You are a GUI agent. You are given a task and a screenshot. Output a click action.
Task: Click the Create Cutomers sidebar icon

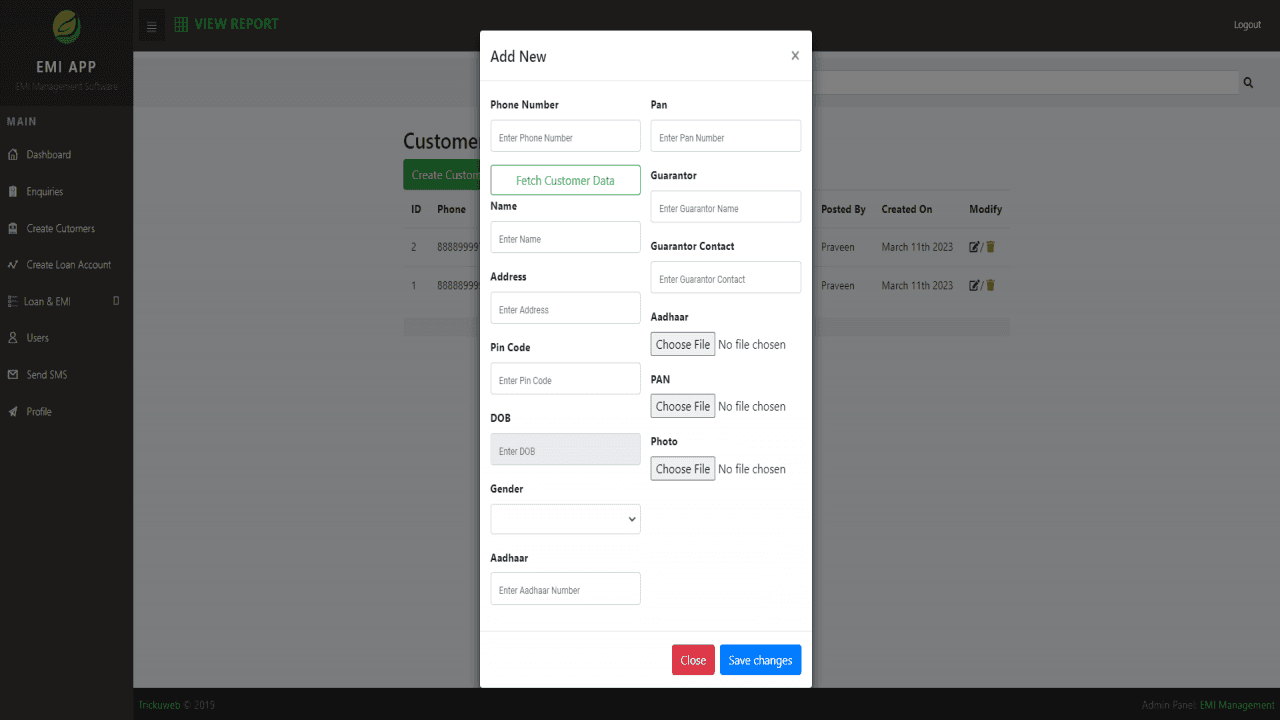point(13,228)
